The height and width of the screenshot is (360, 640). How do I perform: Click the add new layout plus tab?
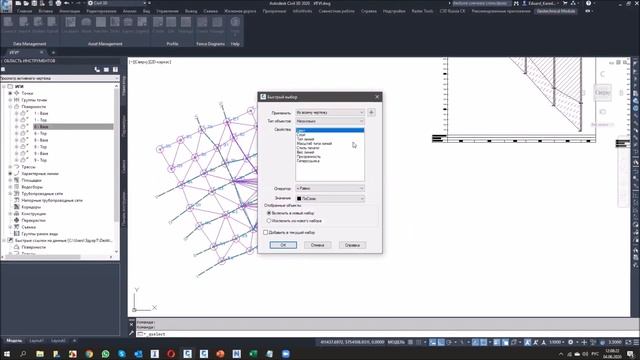pyautogui.click(x=74, y=340)
